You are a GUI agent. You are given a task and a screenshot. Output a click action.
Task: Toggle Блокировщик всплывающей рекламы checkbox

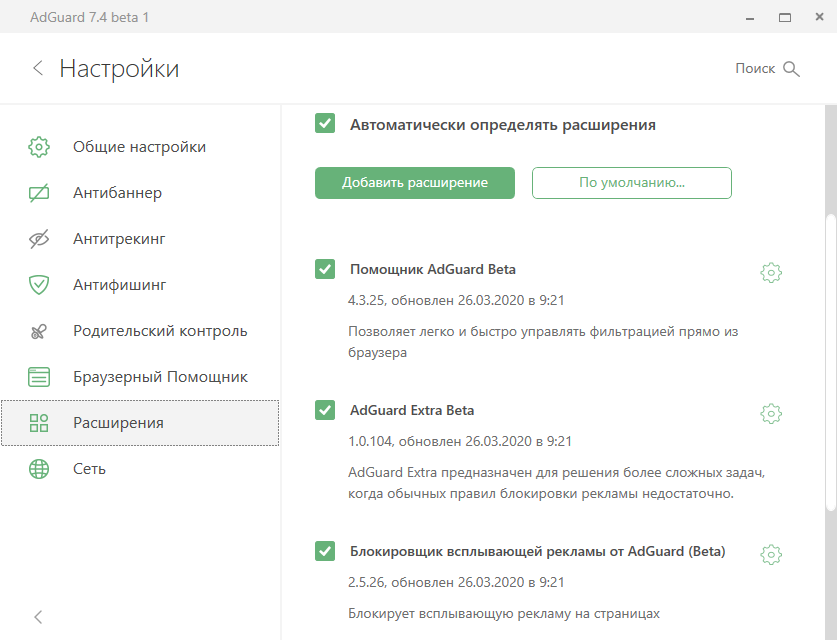point(325,551)
